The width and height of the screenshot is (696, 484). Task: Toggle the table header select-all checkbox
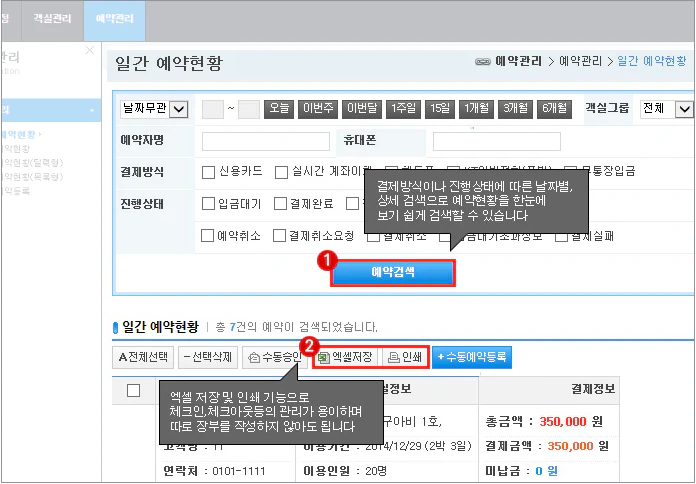click(x=134, y=390)
